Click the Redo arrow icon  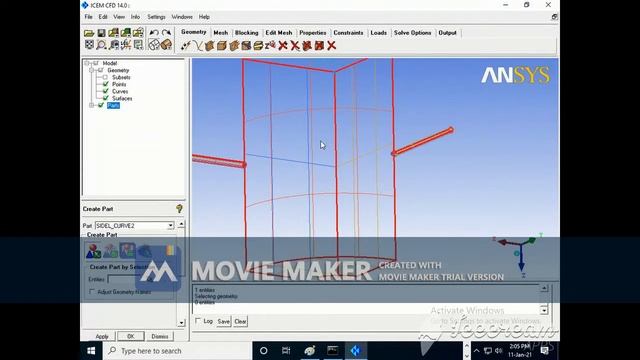click(x=166, y=33)
